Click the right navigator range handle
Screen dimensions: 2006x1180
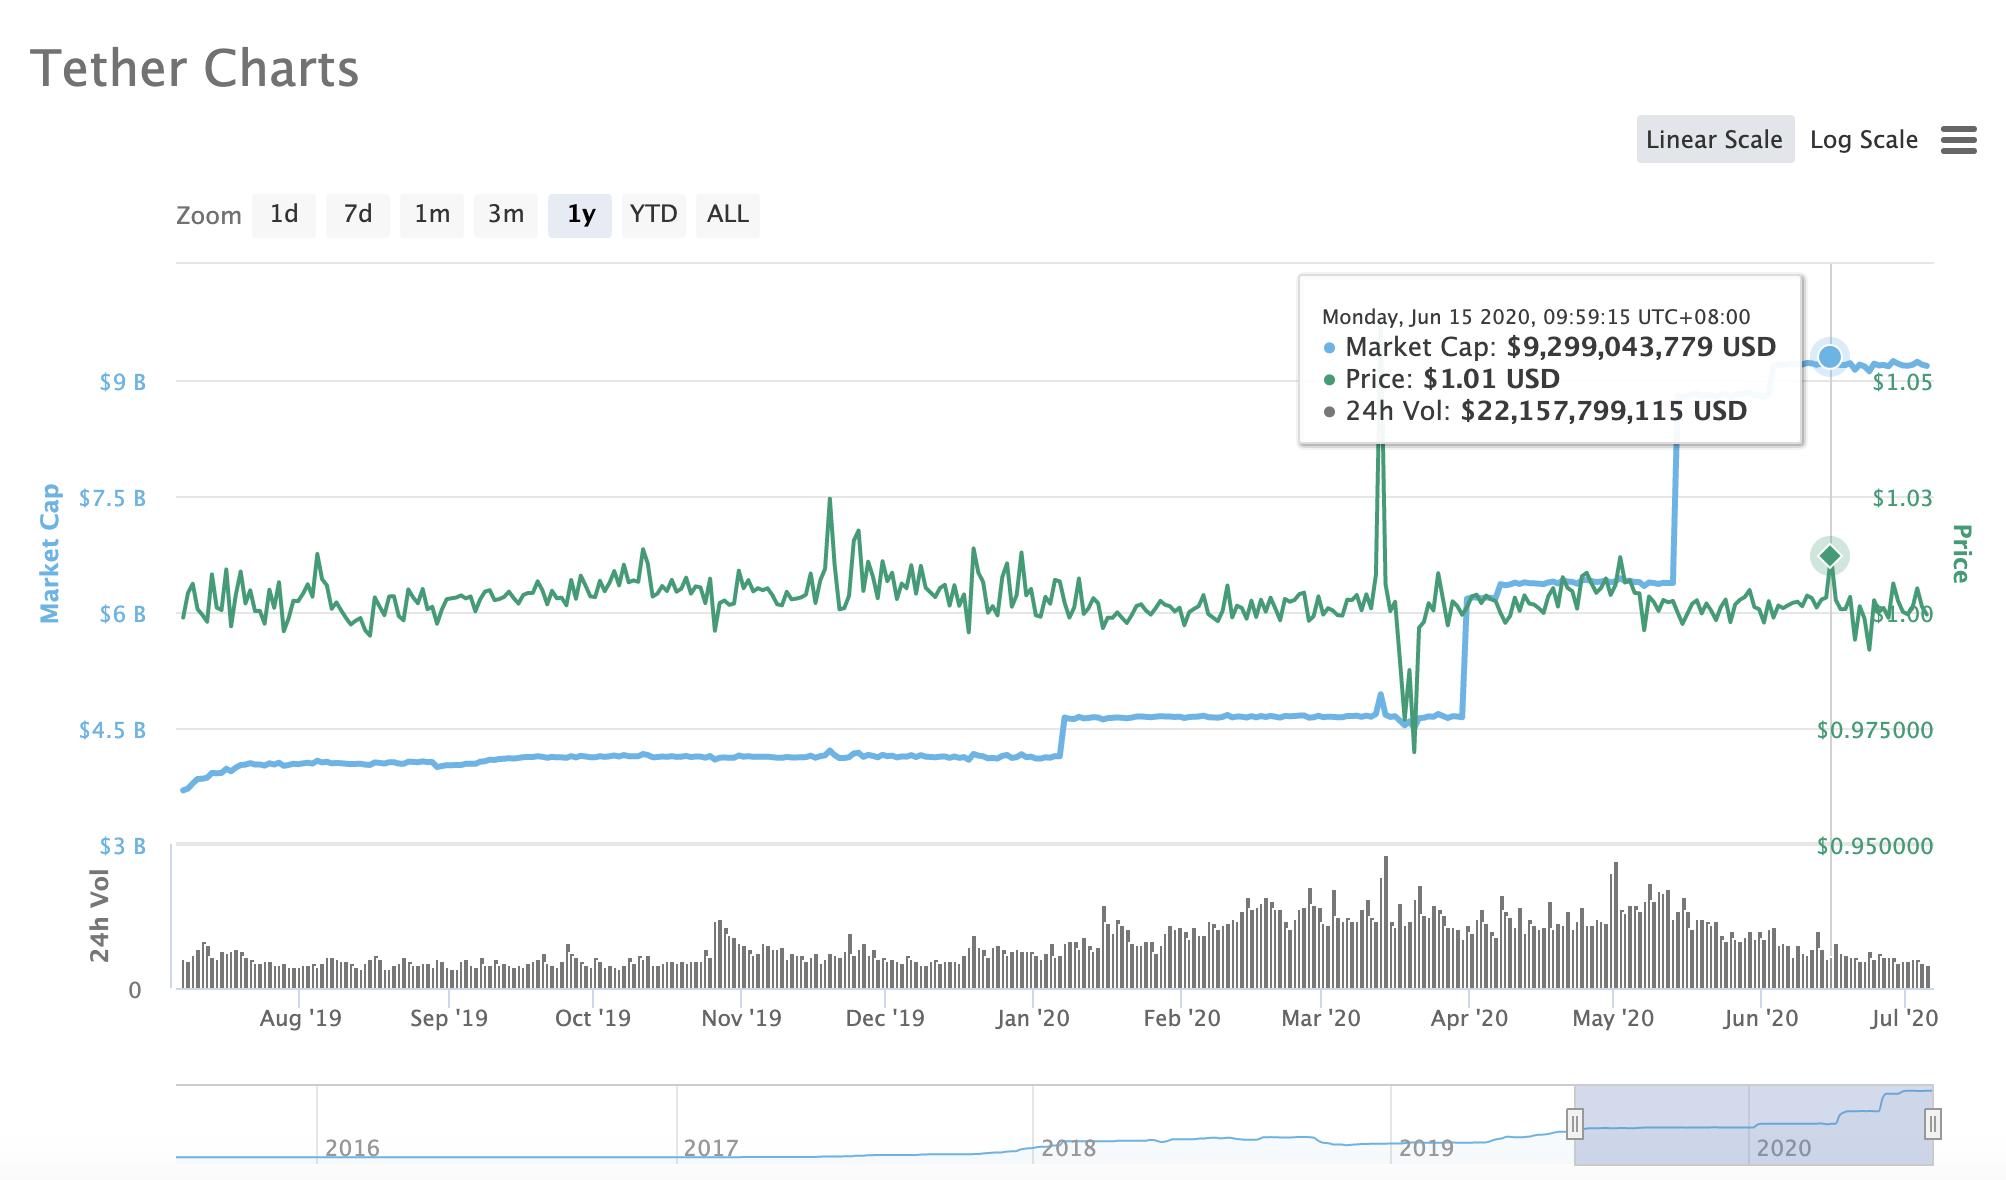point(1932,1124)
